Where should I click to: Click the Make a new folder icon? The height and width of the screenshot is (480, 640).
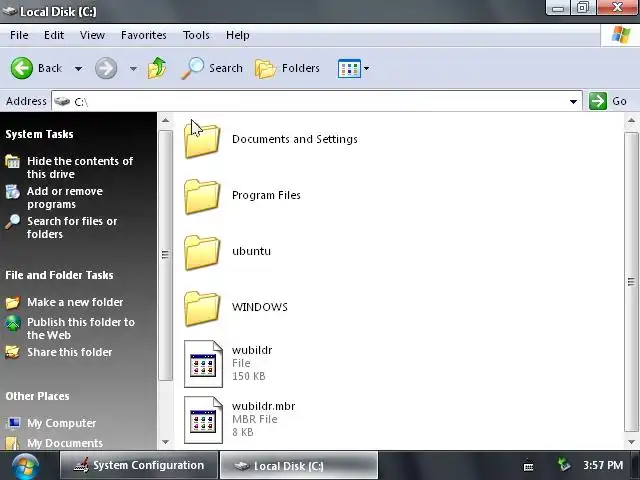[13, 302]
